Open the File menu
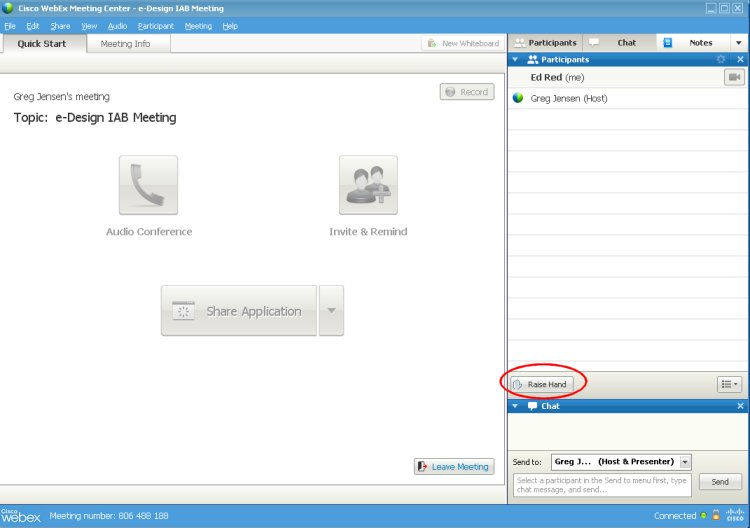Screen dimensions: 750x528 coord(10,26)
